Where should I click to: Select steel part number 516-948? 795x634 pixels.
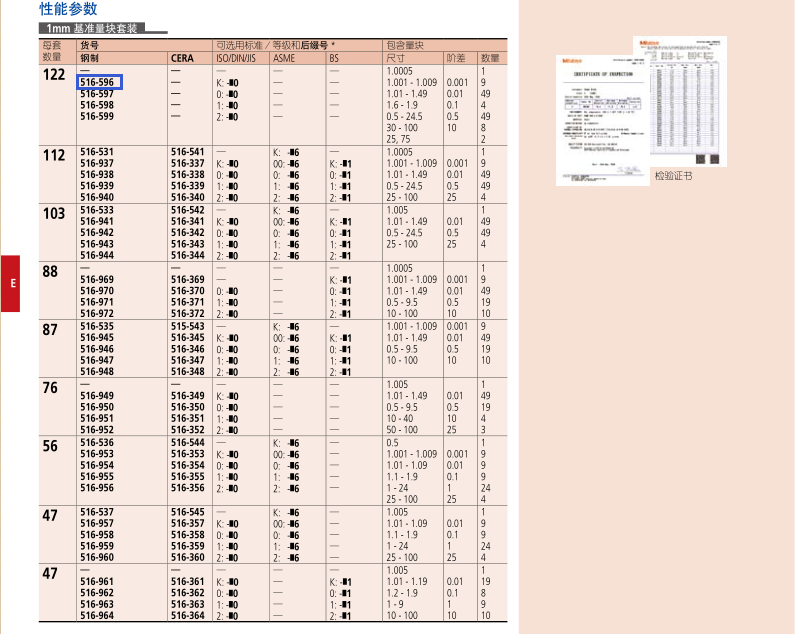[x=97, y=371]
